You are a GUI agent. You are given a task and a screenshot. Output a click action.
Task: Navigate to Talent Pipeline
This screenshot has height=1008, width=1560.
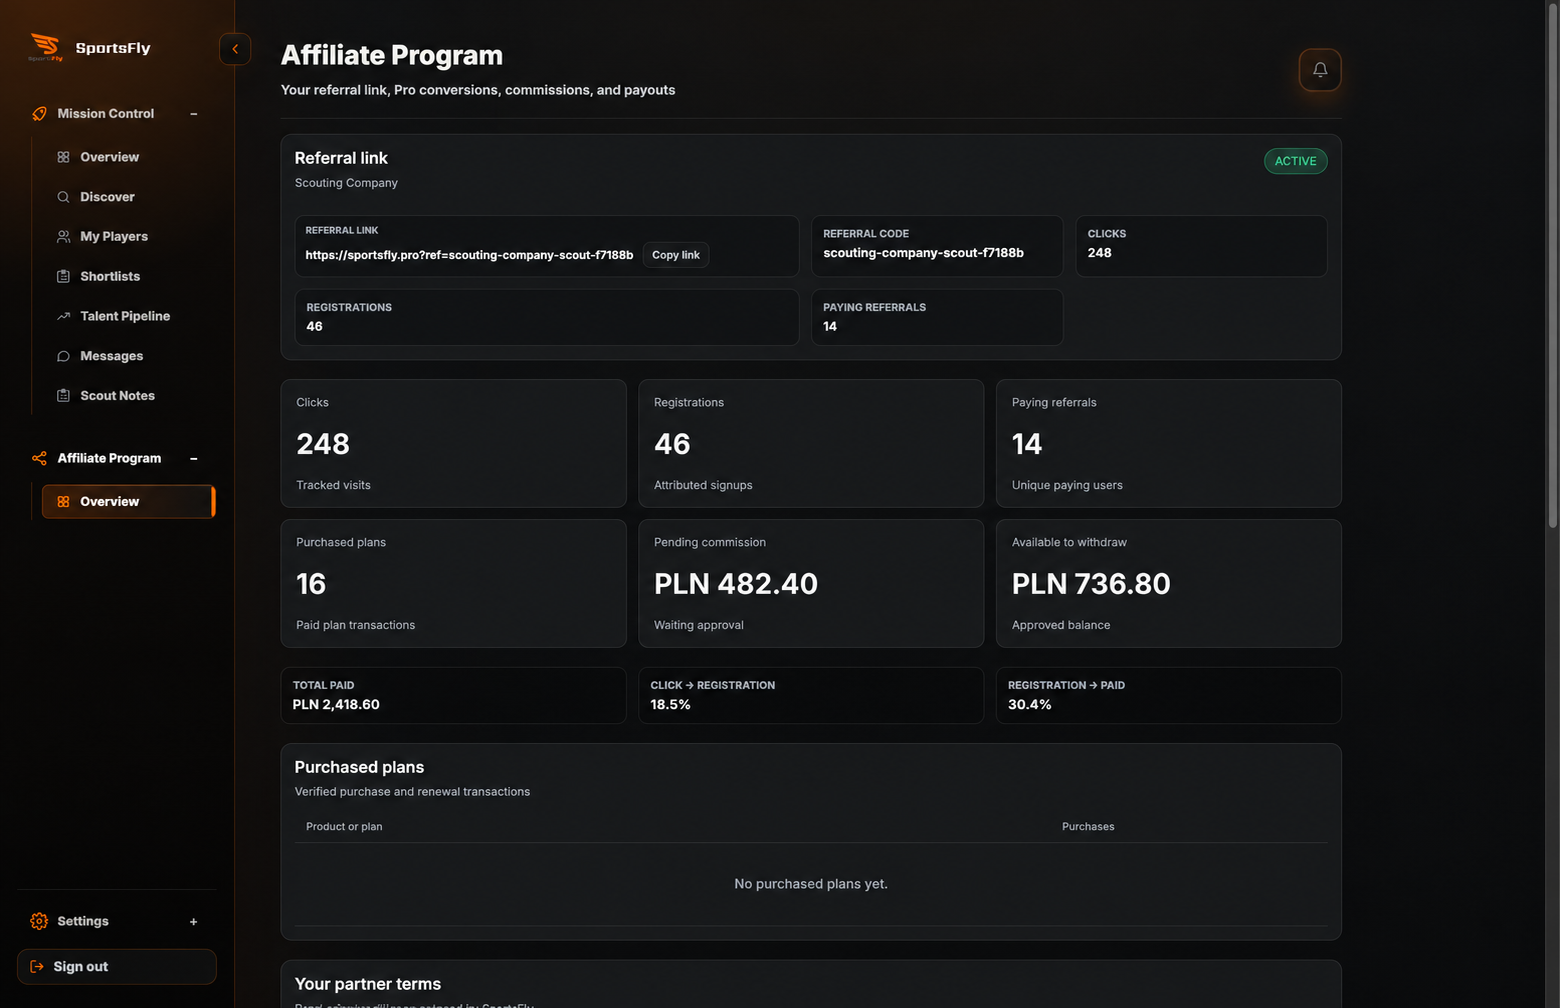point(124,316)
